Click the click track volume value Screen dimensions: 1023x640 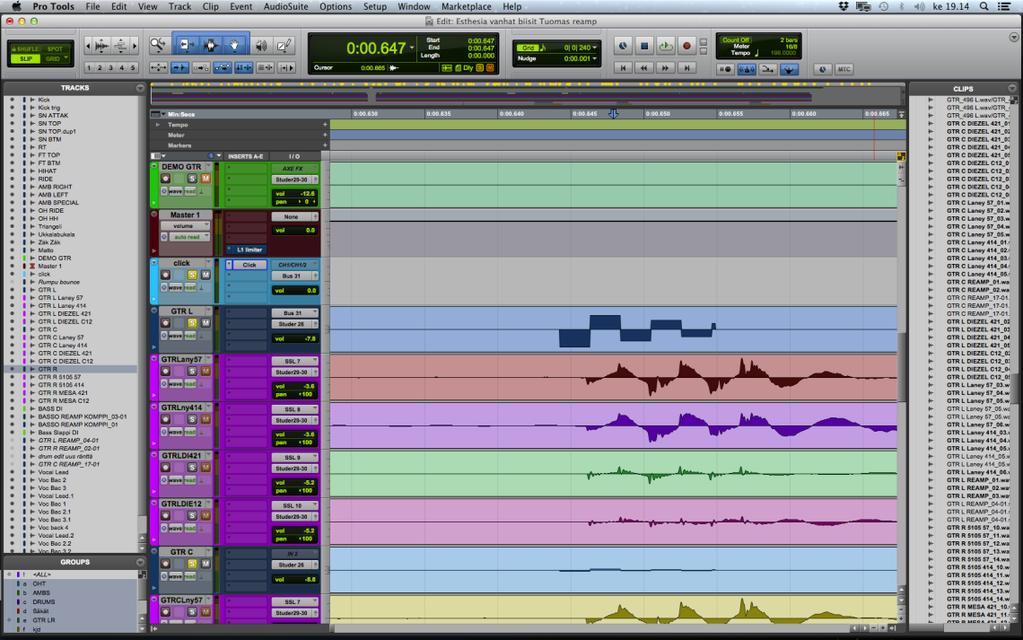295,290
